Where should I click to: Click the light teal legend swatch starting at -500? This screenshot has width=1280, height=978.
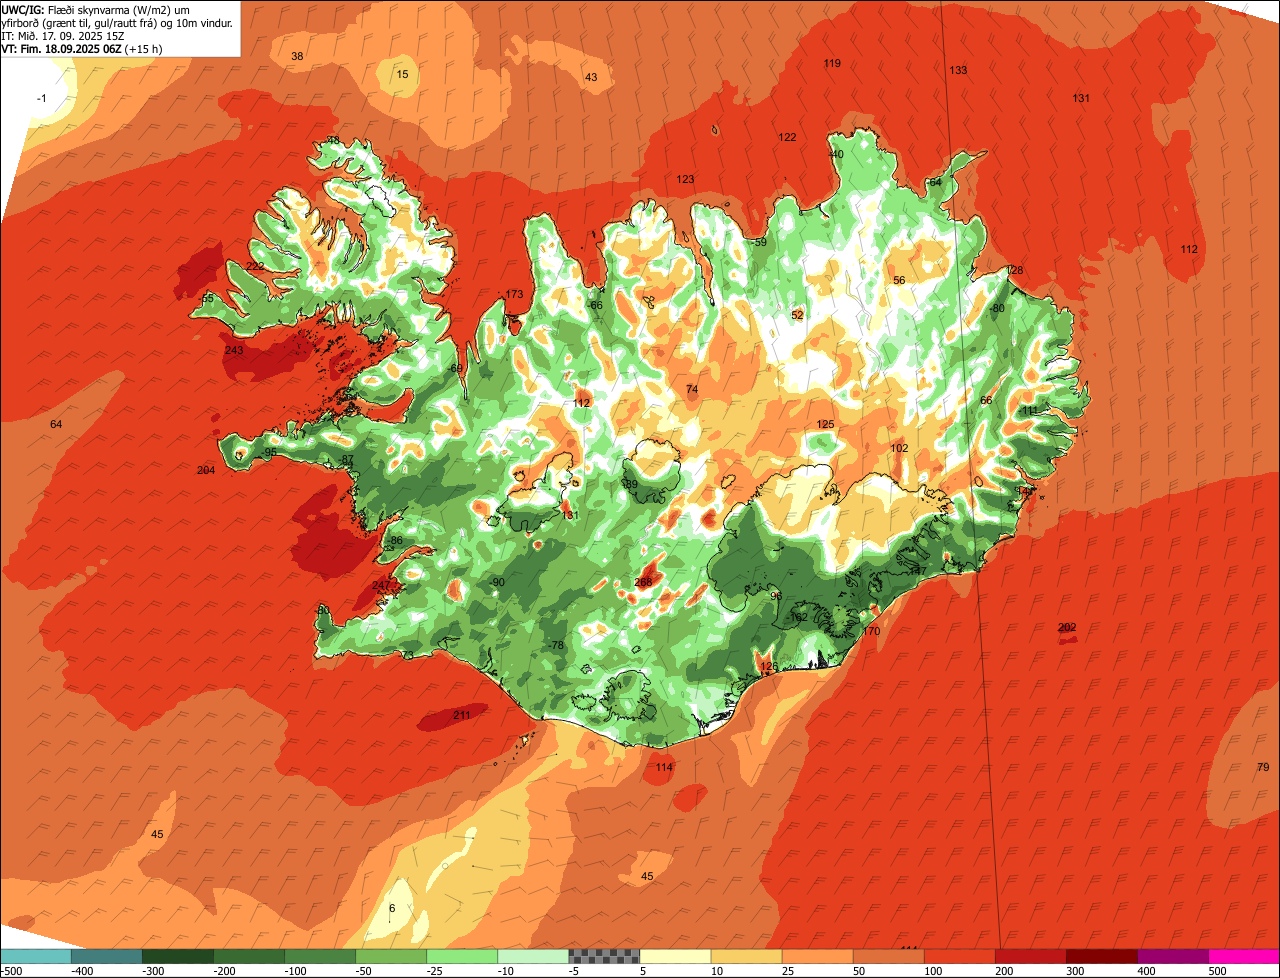[x=36, y=956]
